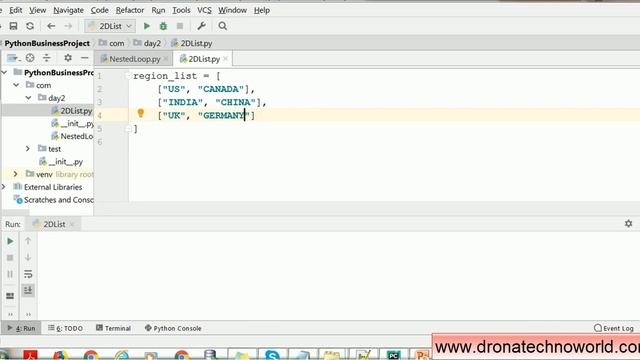Open the Run menu
Screen dimensions: 640x360
click(158, 10)
